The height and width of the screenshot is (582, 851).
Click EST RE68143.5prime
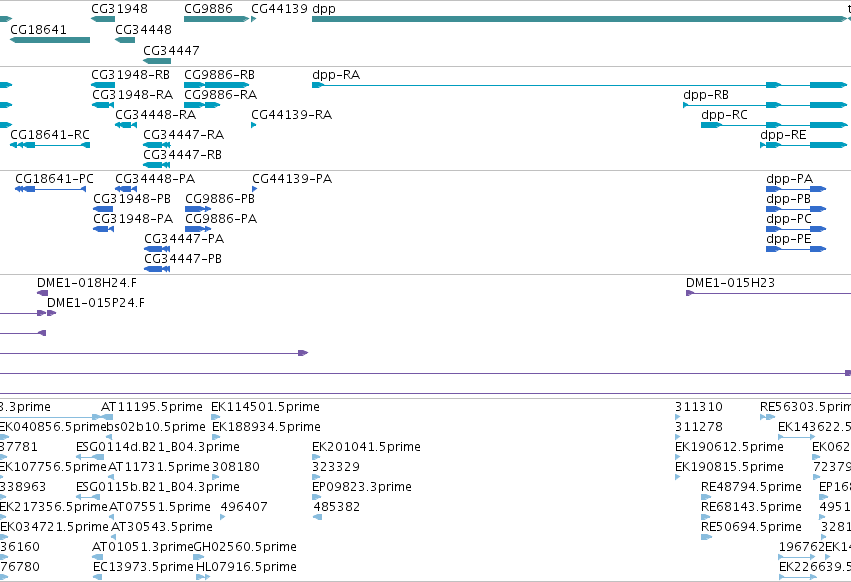pos(706,517)
